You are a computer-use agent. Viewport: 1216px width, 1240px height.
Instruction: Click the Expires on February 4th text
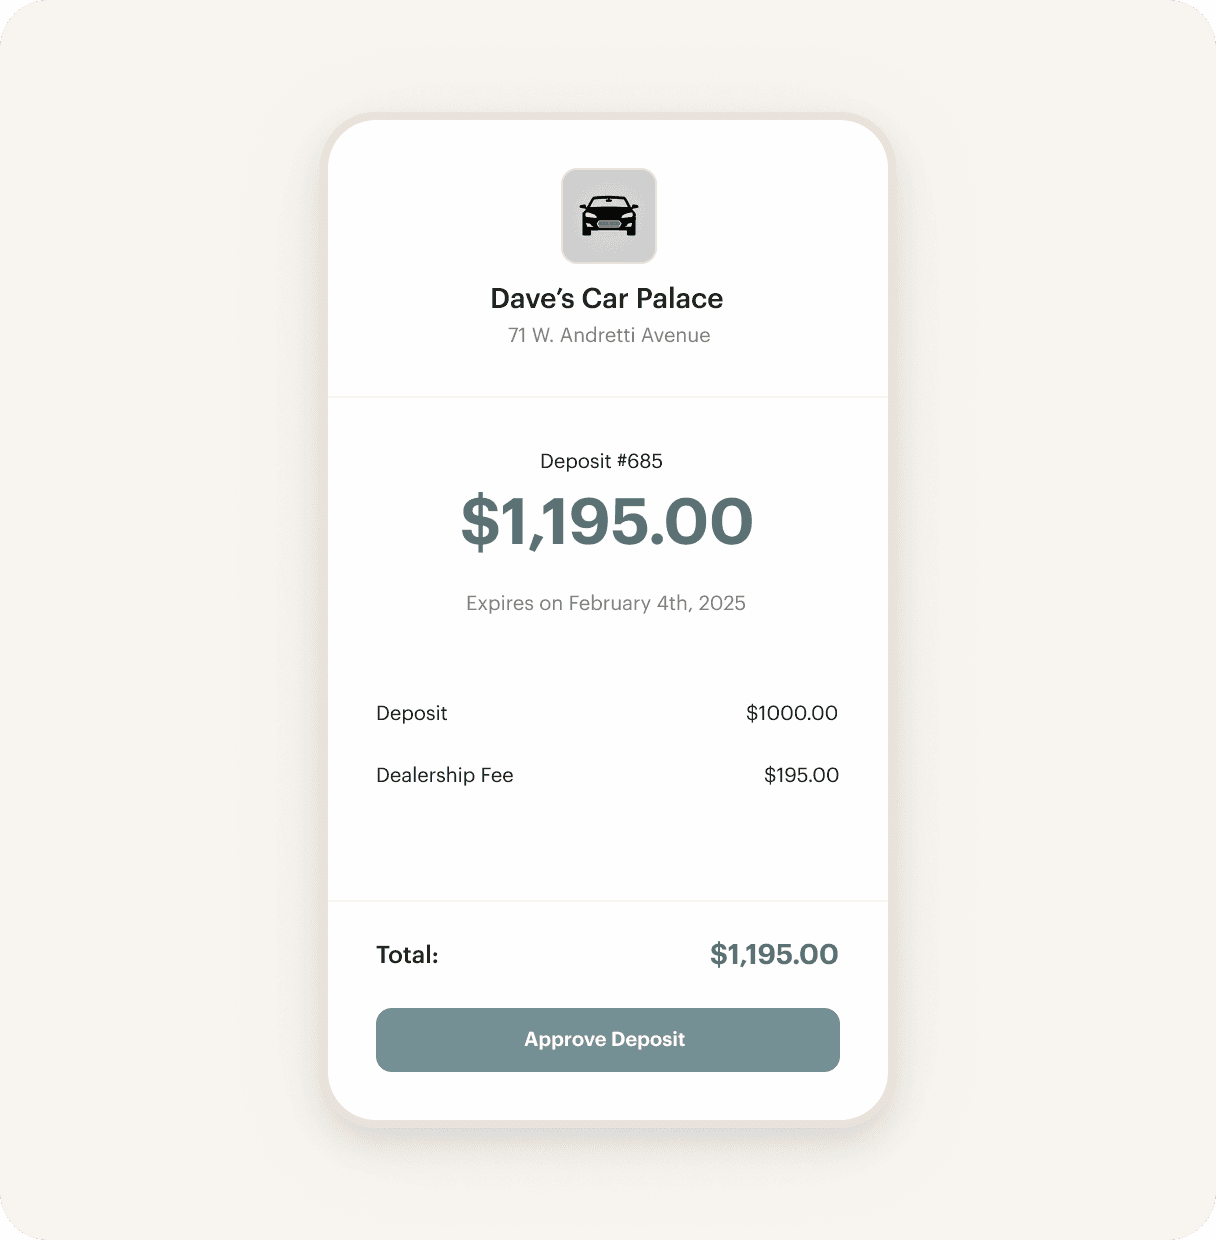pos(605,603)
